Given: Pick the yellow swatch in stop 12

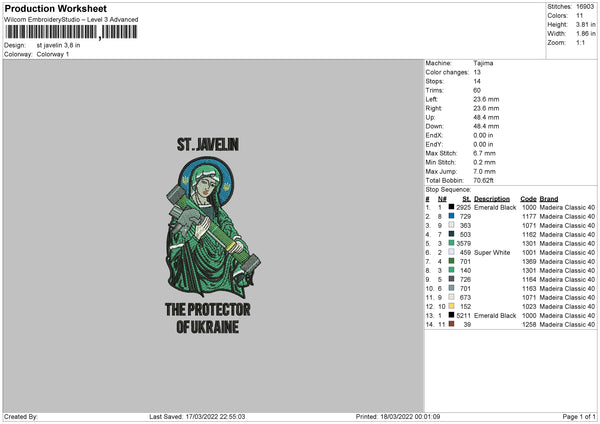Looking at the screenshot, I should tap(452, 306).
